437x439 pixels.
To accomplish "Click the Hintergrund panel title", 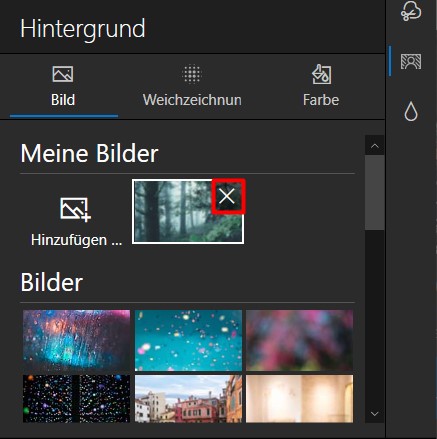I will [83, 29].
